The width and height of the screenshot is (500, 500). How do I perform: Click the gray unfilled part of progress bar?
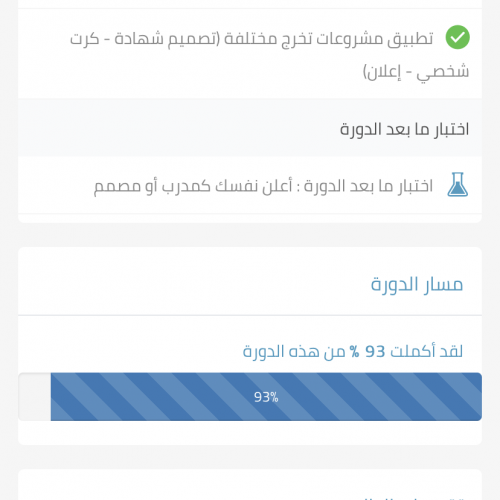coord(34,397)
